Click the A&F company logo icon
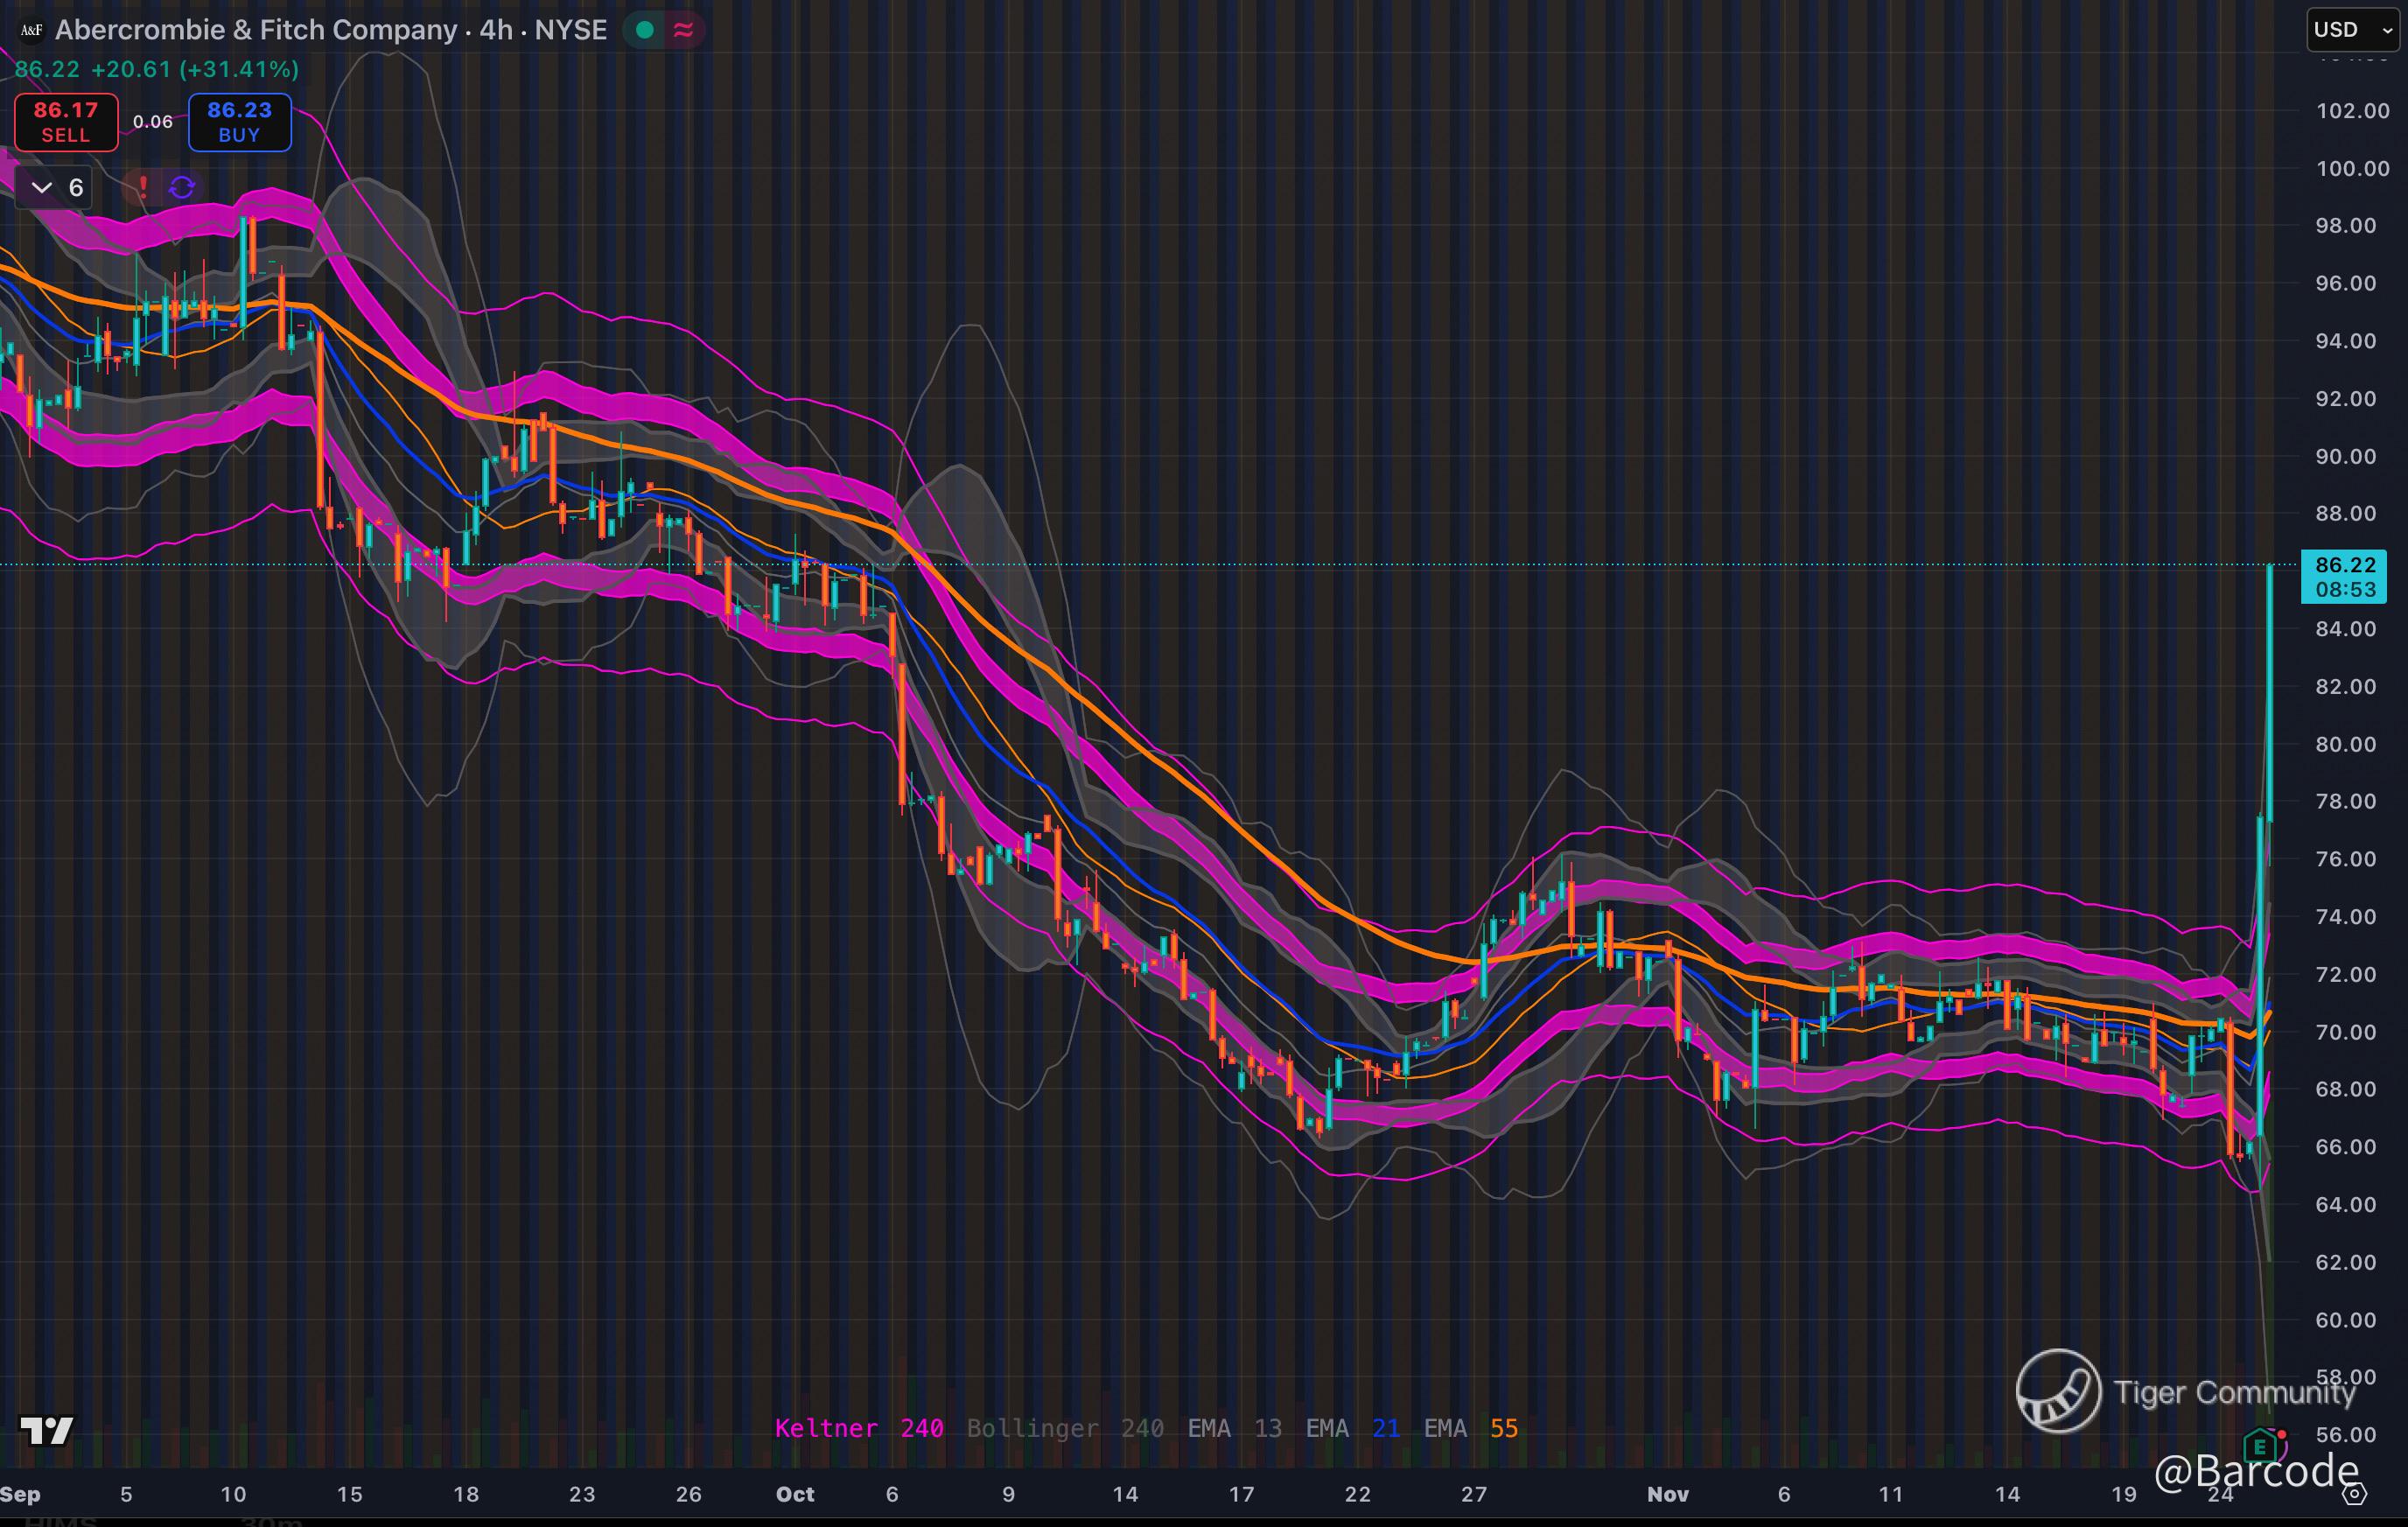The height and width of the screenshot is (1527, 2408). [31, 30]
